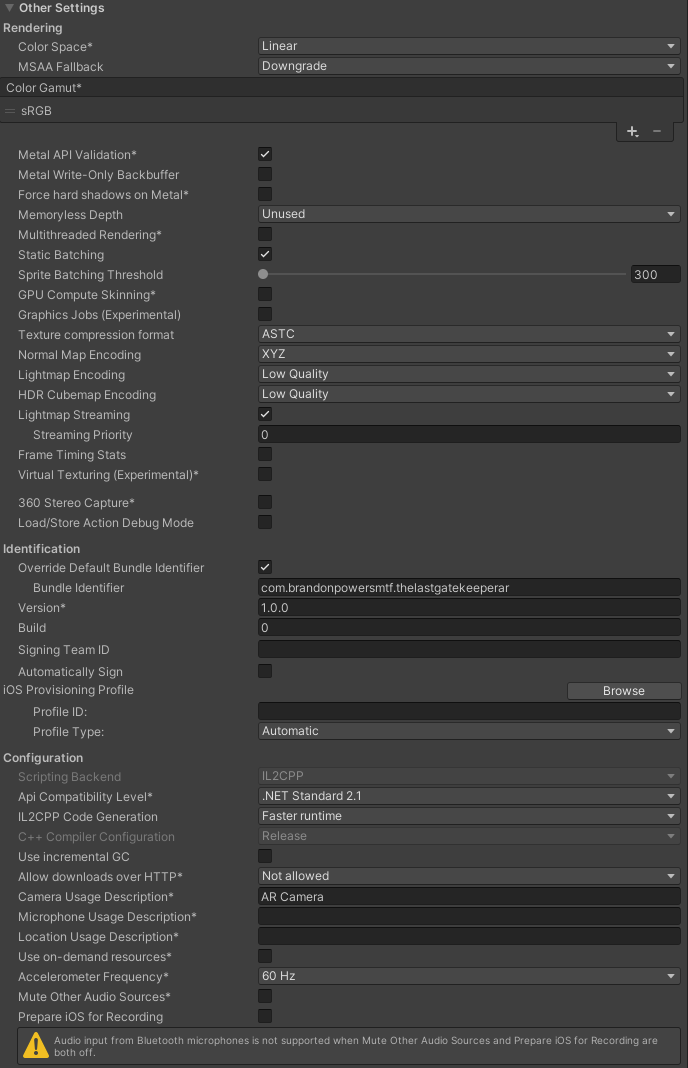
Task: Toggle Use incremental GC checkbox
Action: (x=265, y=856)
